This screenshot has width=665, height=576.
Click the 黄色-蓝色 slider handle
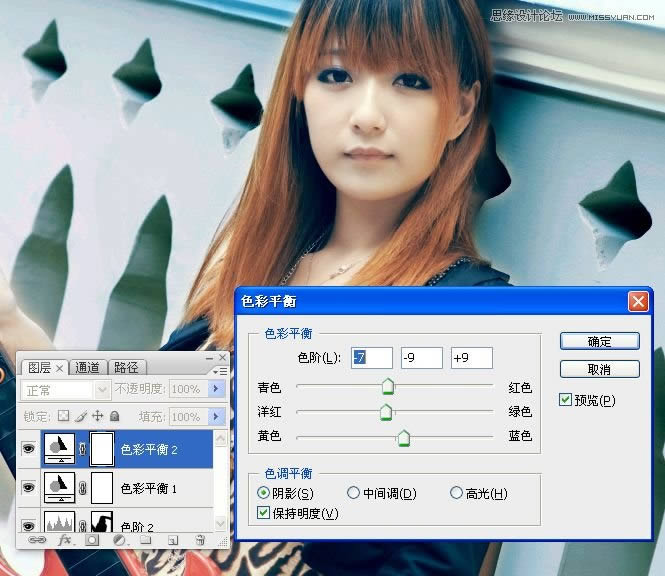(403, 437)
